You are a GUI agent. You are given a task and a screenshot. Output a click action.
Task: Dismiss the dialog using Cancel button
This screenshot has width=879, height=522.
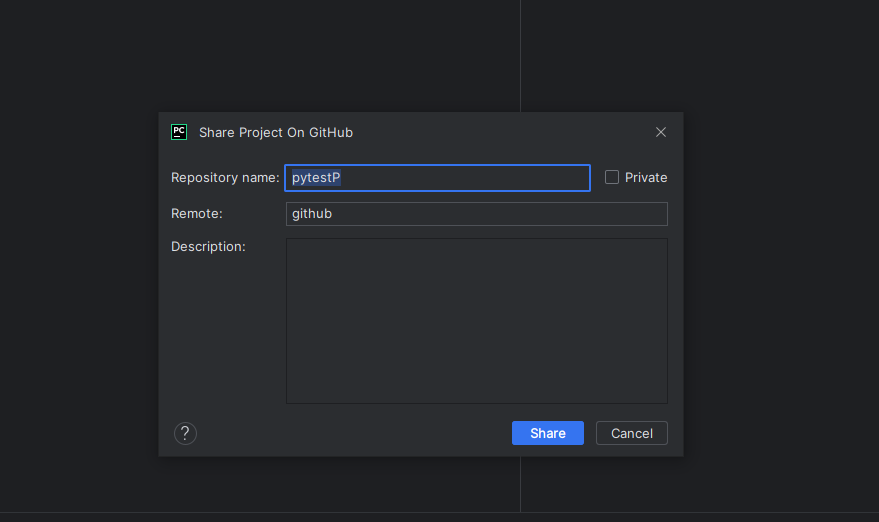[x=632, y=433]
